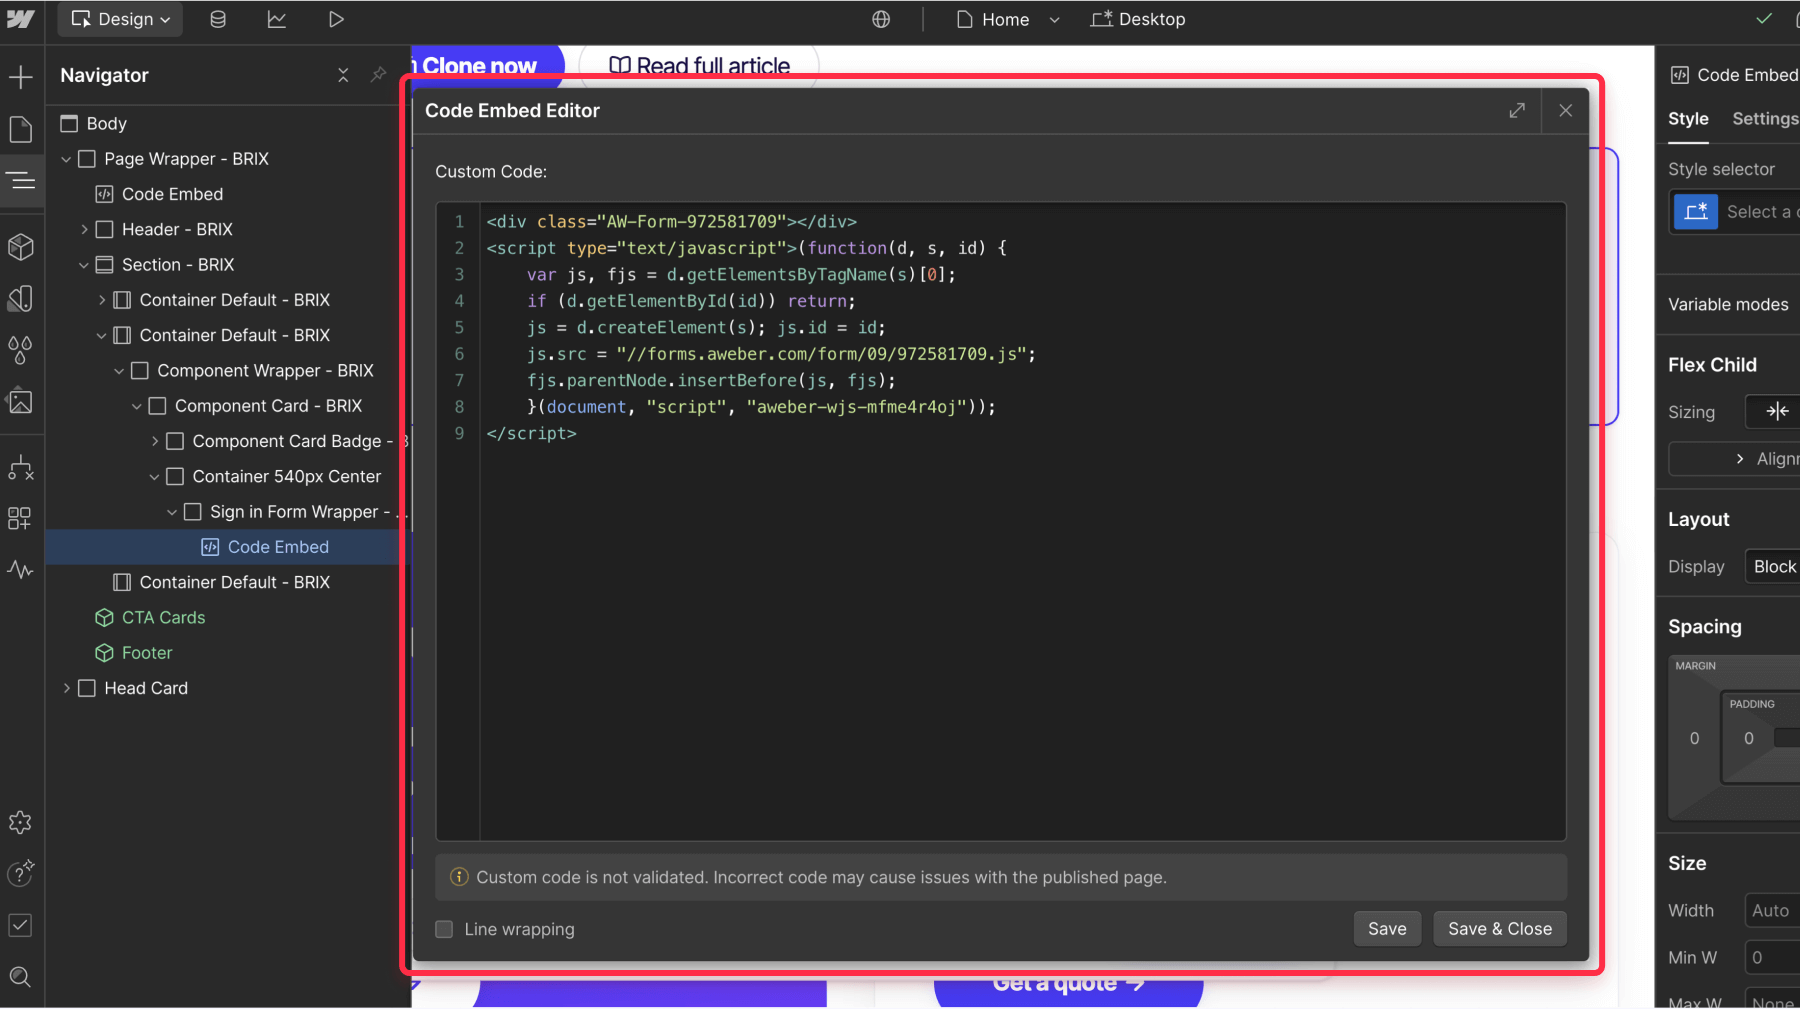Collapse Page Wrapper - BRIX node
This screenshot has width=1800, height=1009.
(66, 159)
